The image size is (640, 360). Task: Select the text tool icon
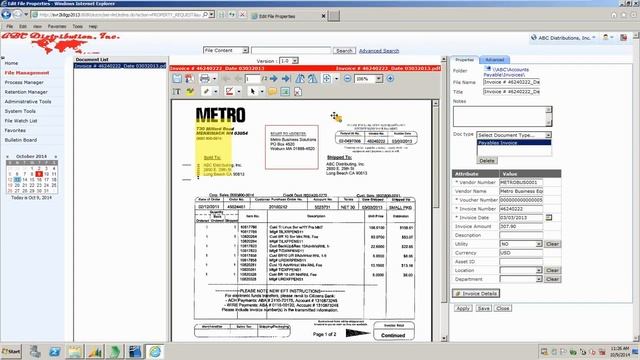tap(177, 92)
